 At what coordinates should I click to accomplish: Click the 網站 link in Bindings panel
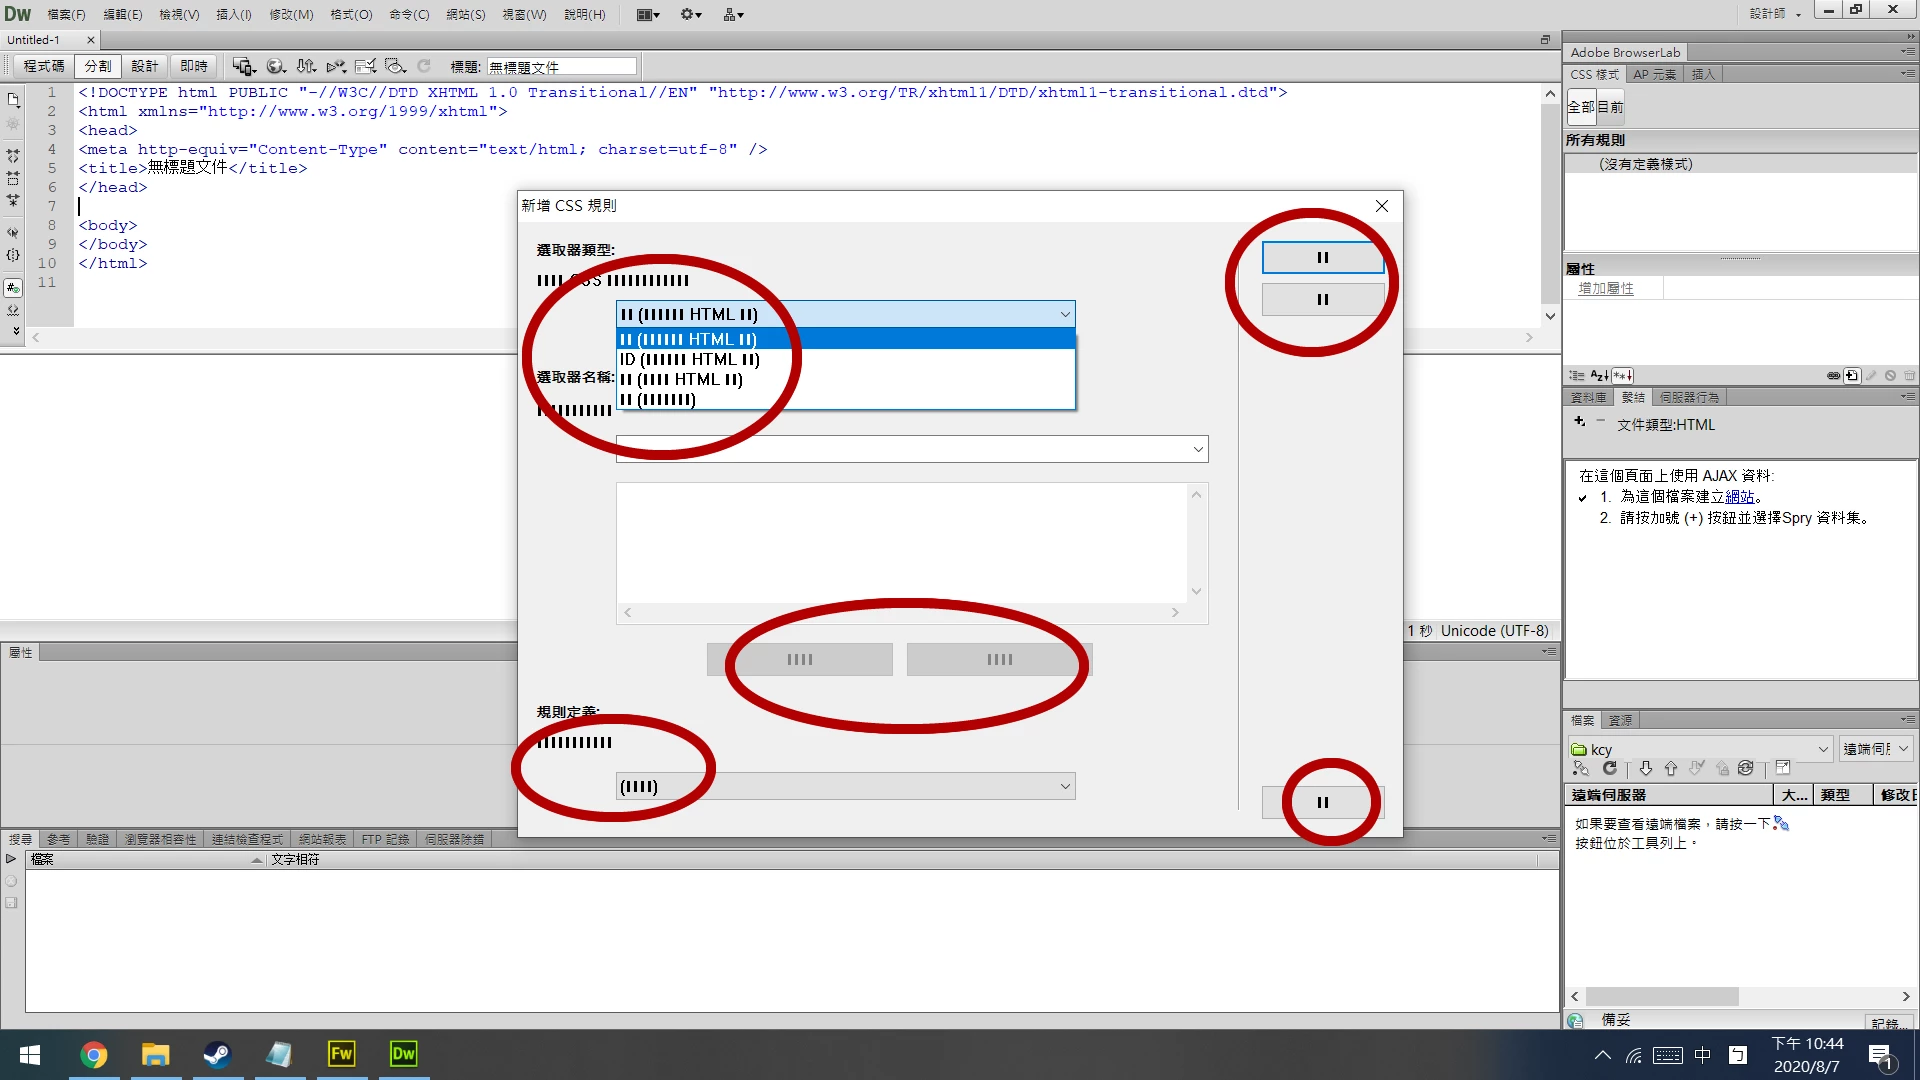(1739, 497)
